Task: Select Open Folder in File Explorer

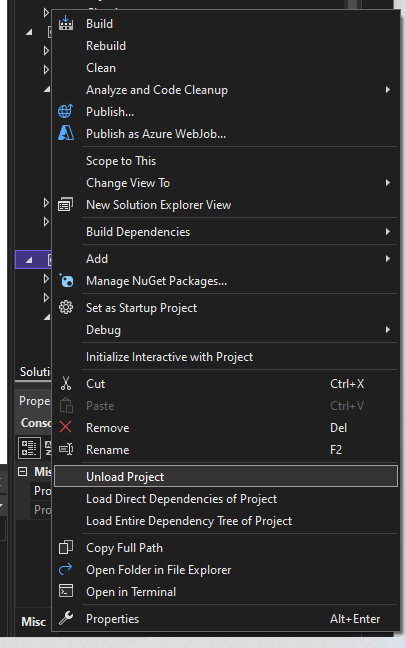Action: [x=226, y=569]
